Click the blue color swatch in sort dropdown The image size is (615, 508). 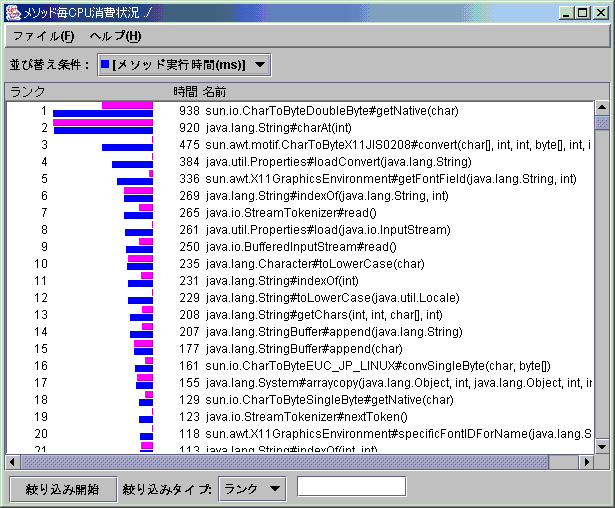[105, 64]
